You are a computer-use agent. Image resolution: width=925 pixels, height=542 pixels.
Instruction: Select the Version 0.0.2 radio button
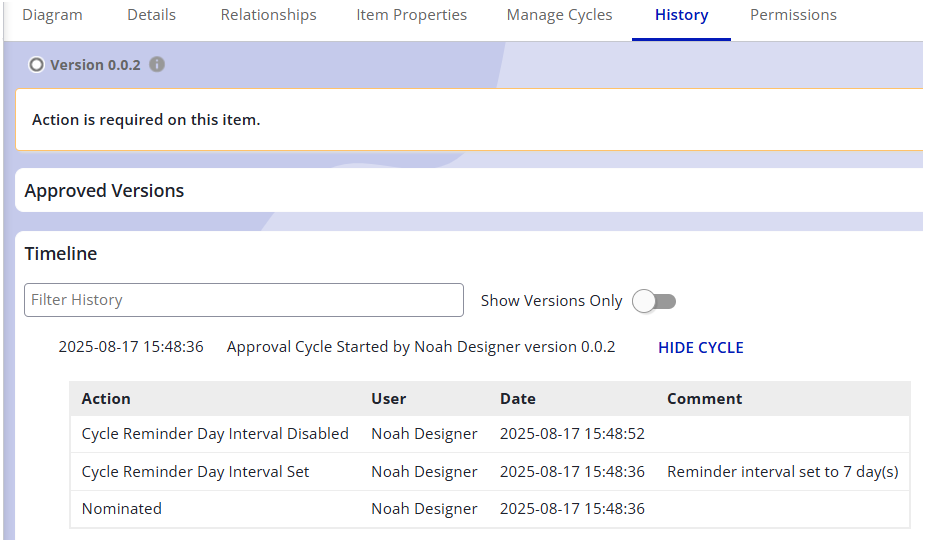click(37, 65)
